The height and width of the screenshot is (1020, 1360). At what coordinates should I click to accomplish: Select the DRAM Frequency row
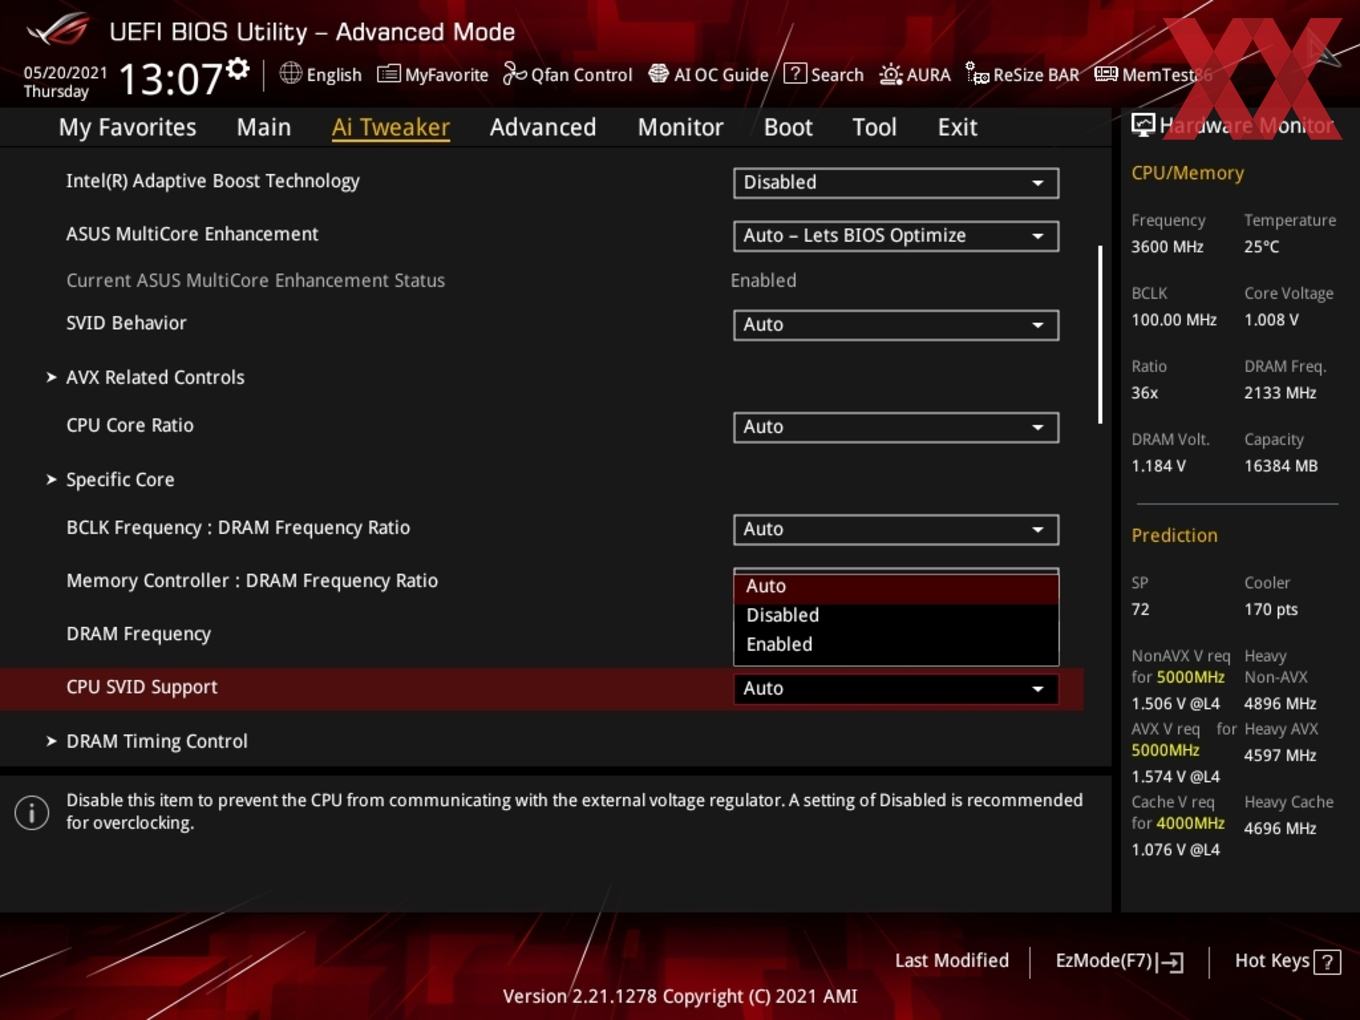(x=138, y=634)
